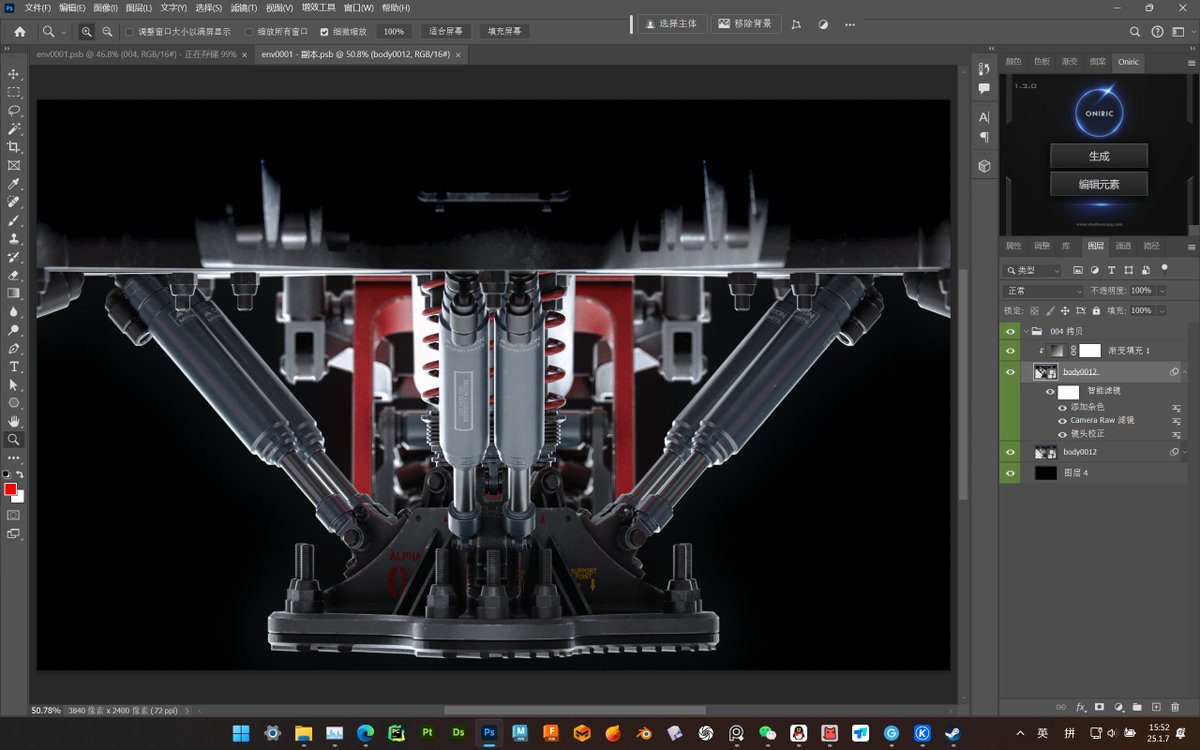The height and width of the screenshot is (750, 1200).
Task: Enable the 缩放所有窗口 checkbox
Action: click(249, 32)
